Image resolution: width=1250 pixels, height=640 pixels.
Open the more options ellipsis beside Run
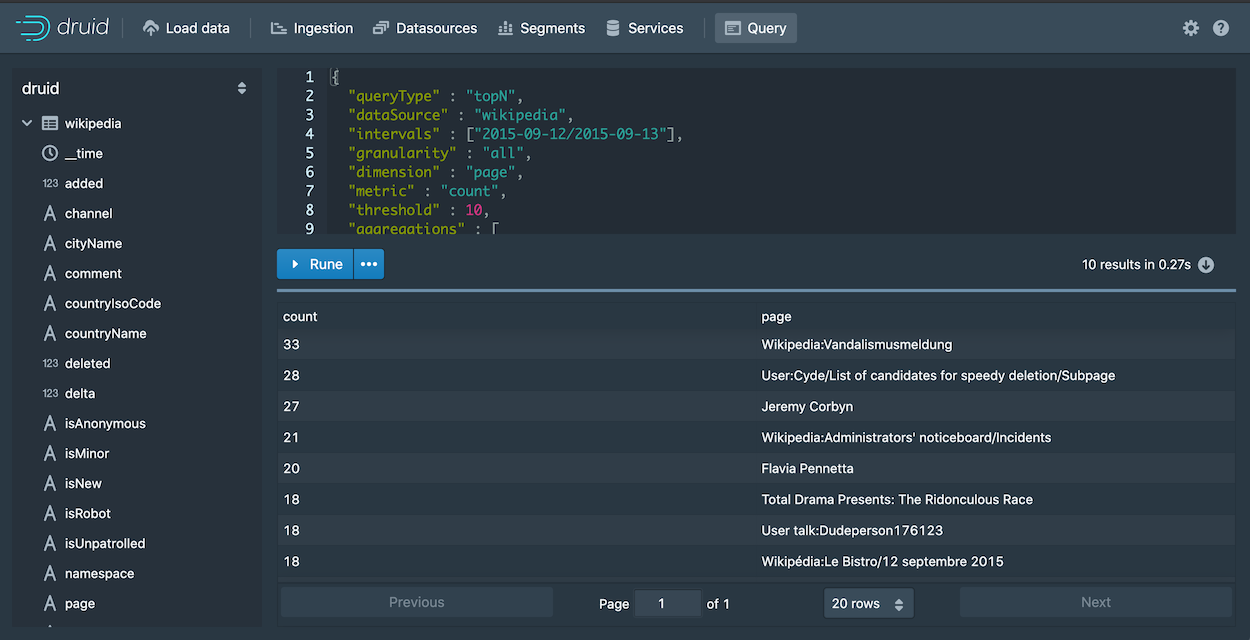pyautogui.click(x=368, y=263)
